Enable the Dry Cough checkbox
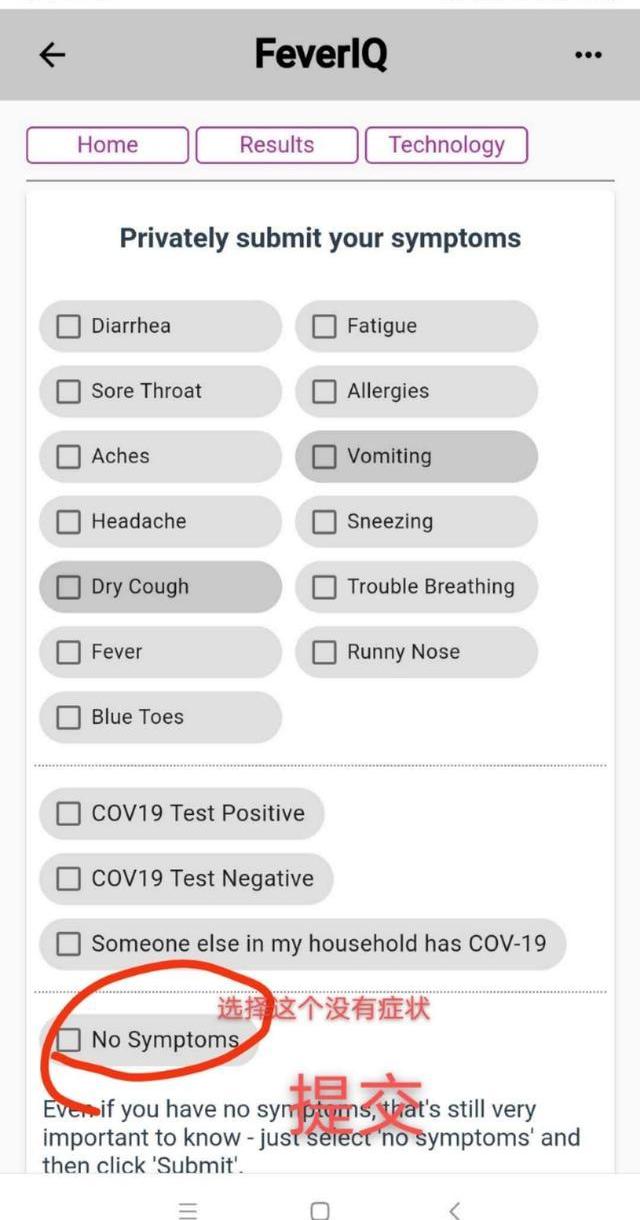The width and height of the screenshot is (640, 1220). point(68,587)
